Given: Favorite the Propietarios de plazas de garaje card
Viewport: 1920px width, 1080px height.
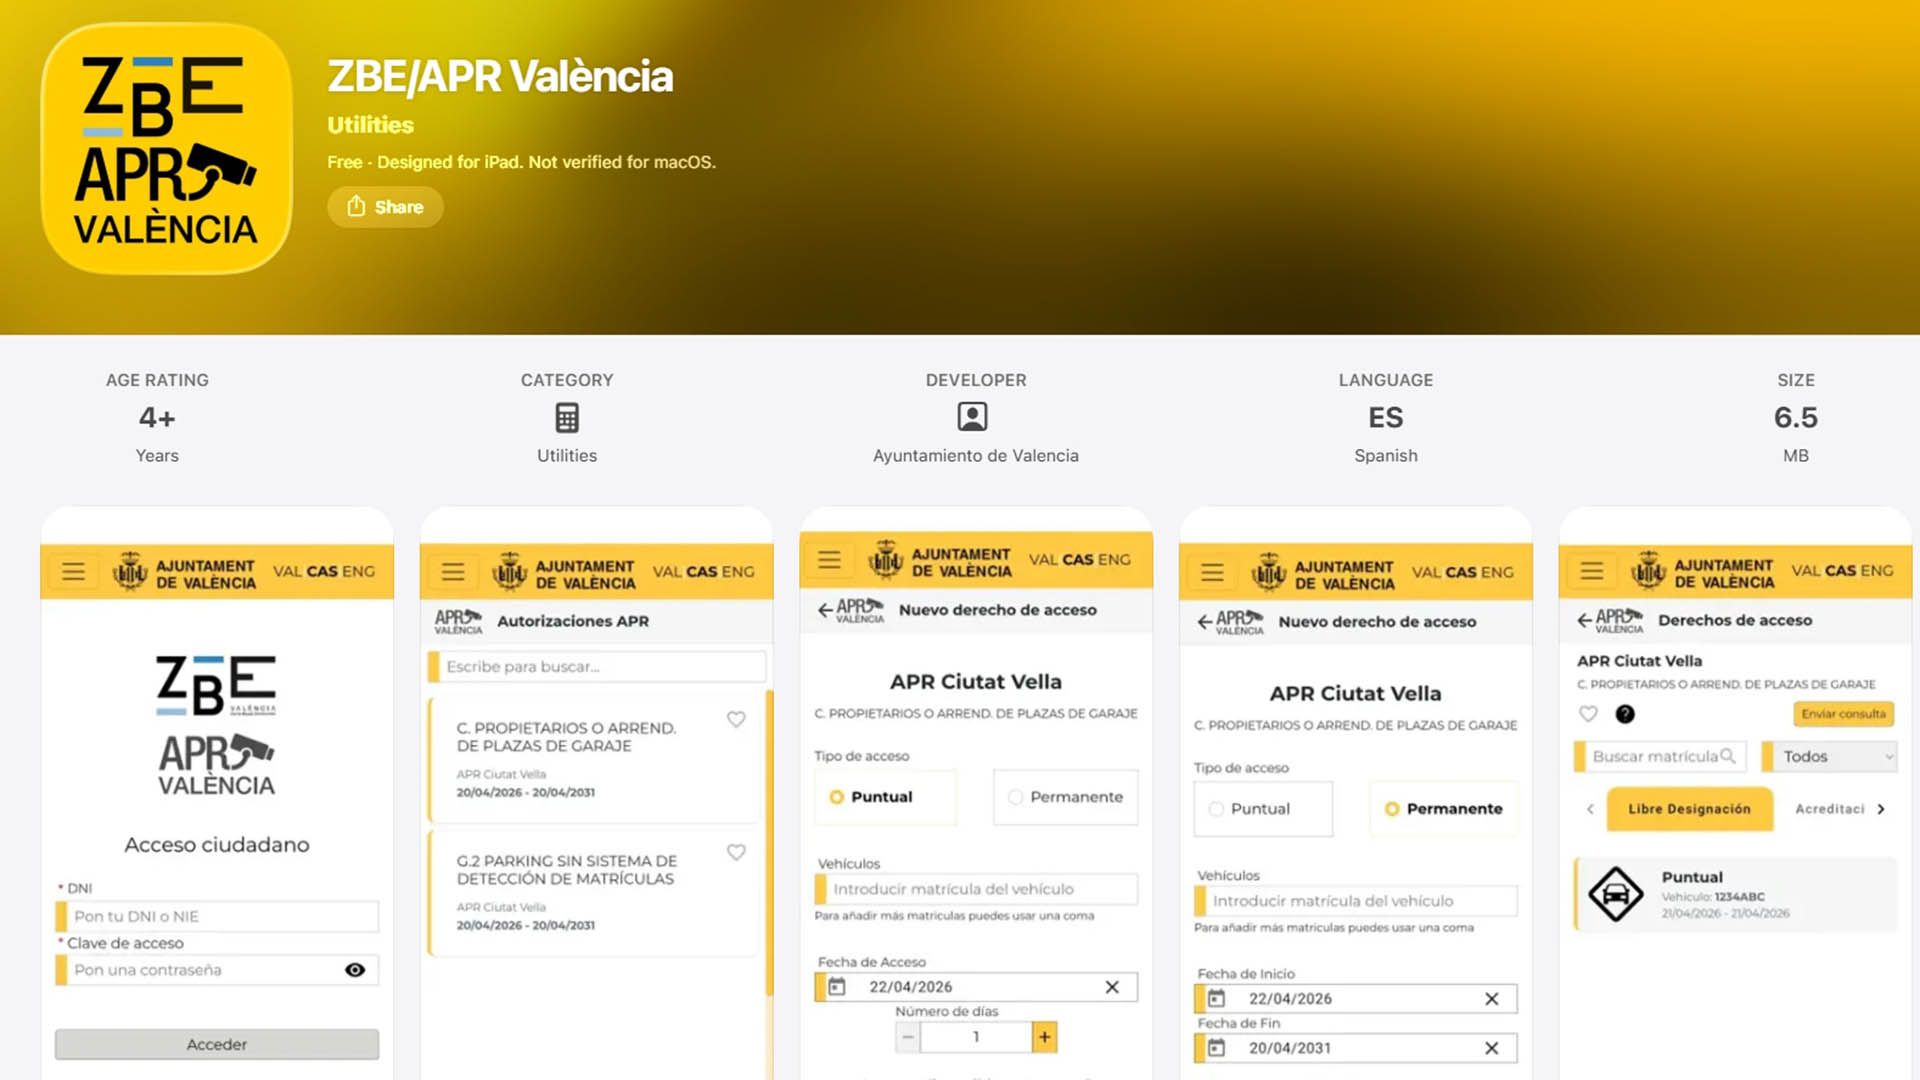Looking at the screenshot, I should coord(736,719).
